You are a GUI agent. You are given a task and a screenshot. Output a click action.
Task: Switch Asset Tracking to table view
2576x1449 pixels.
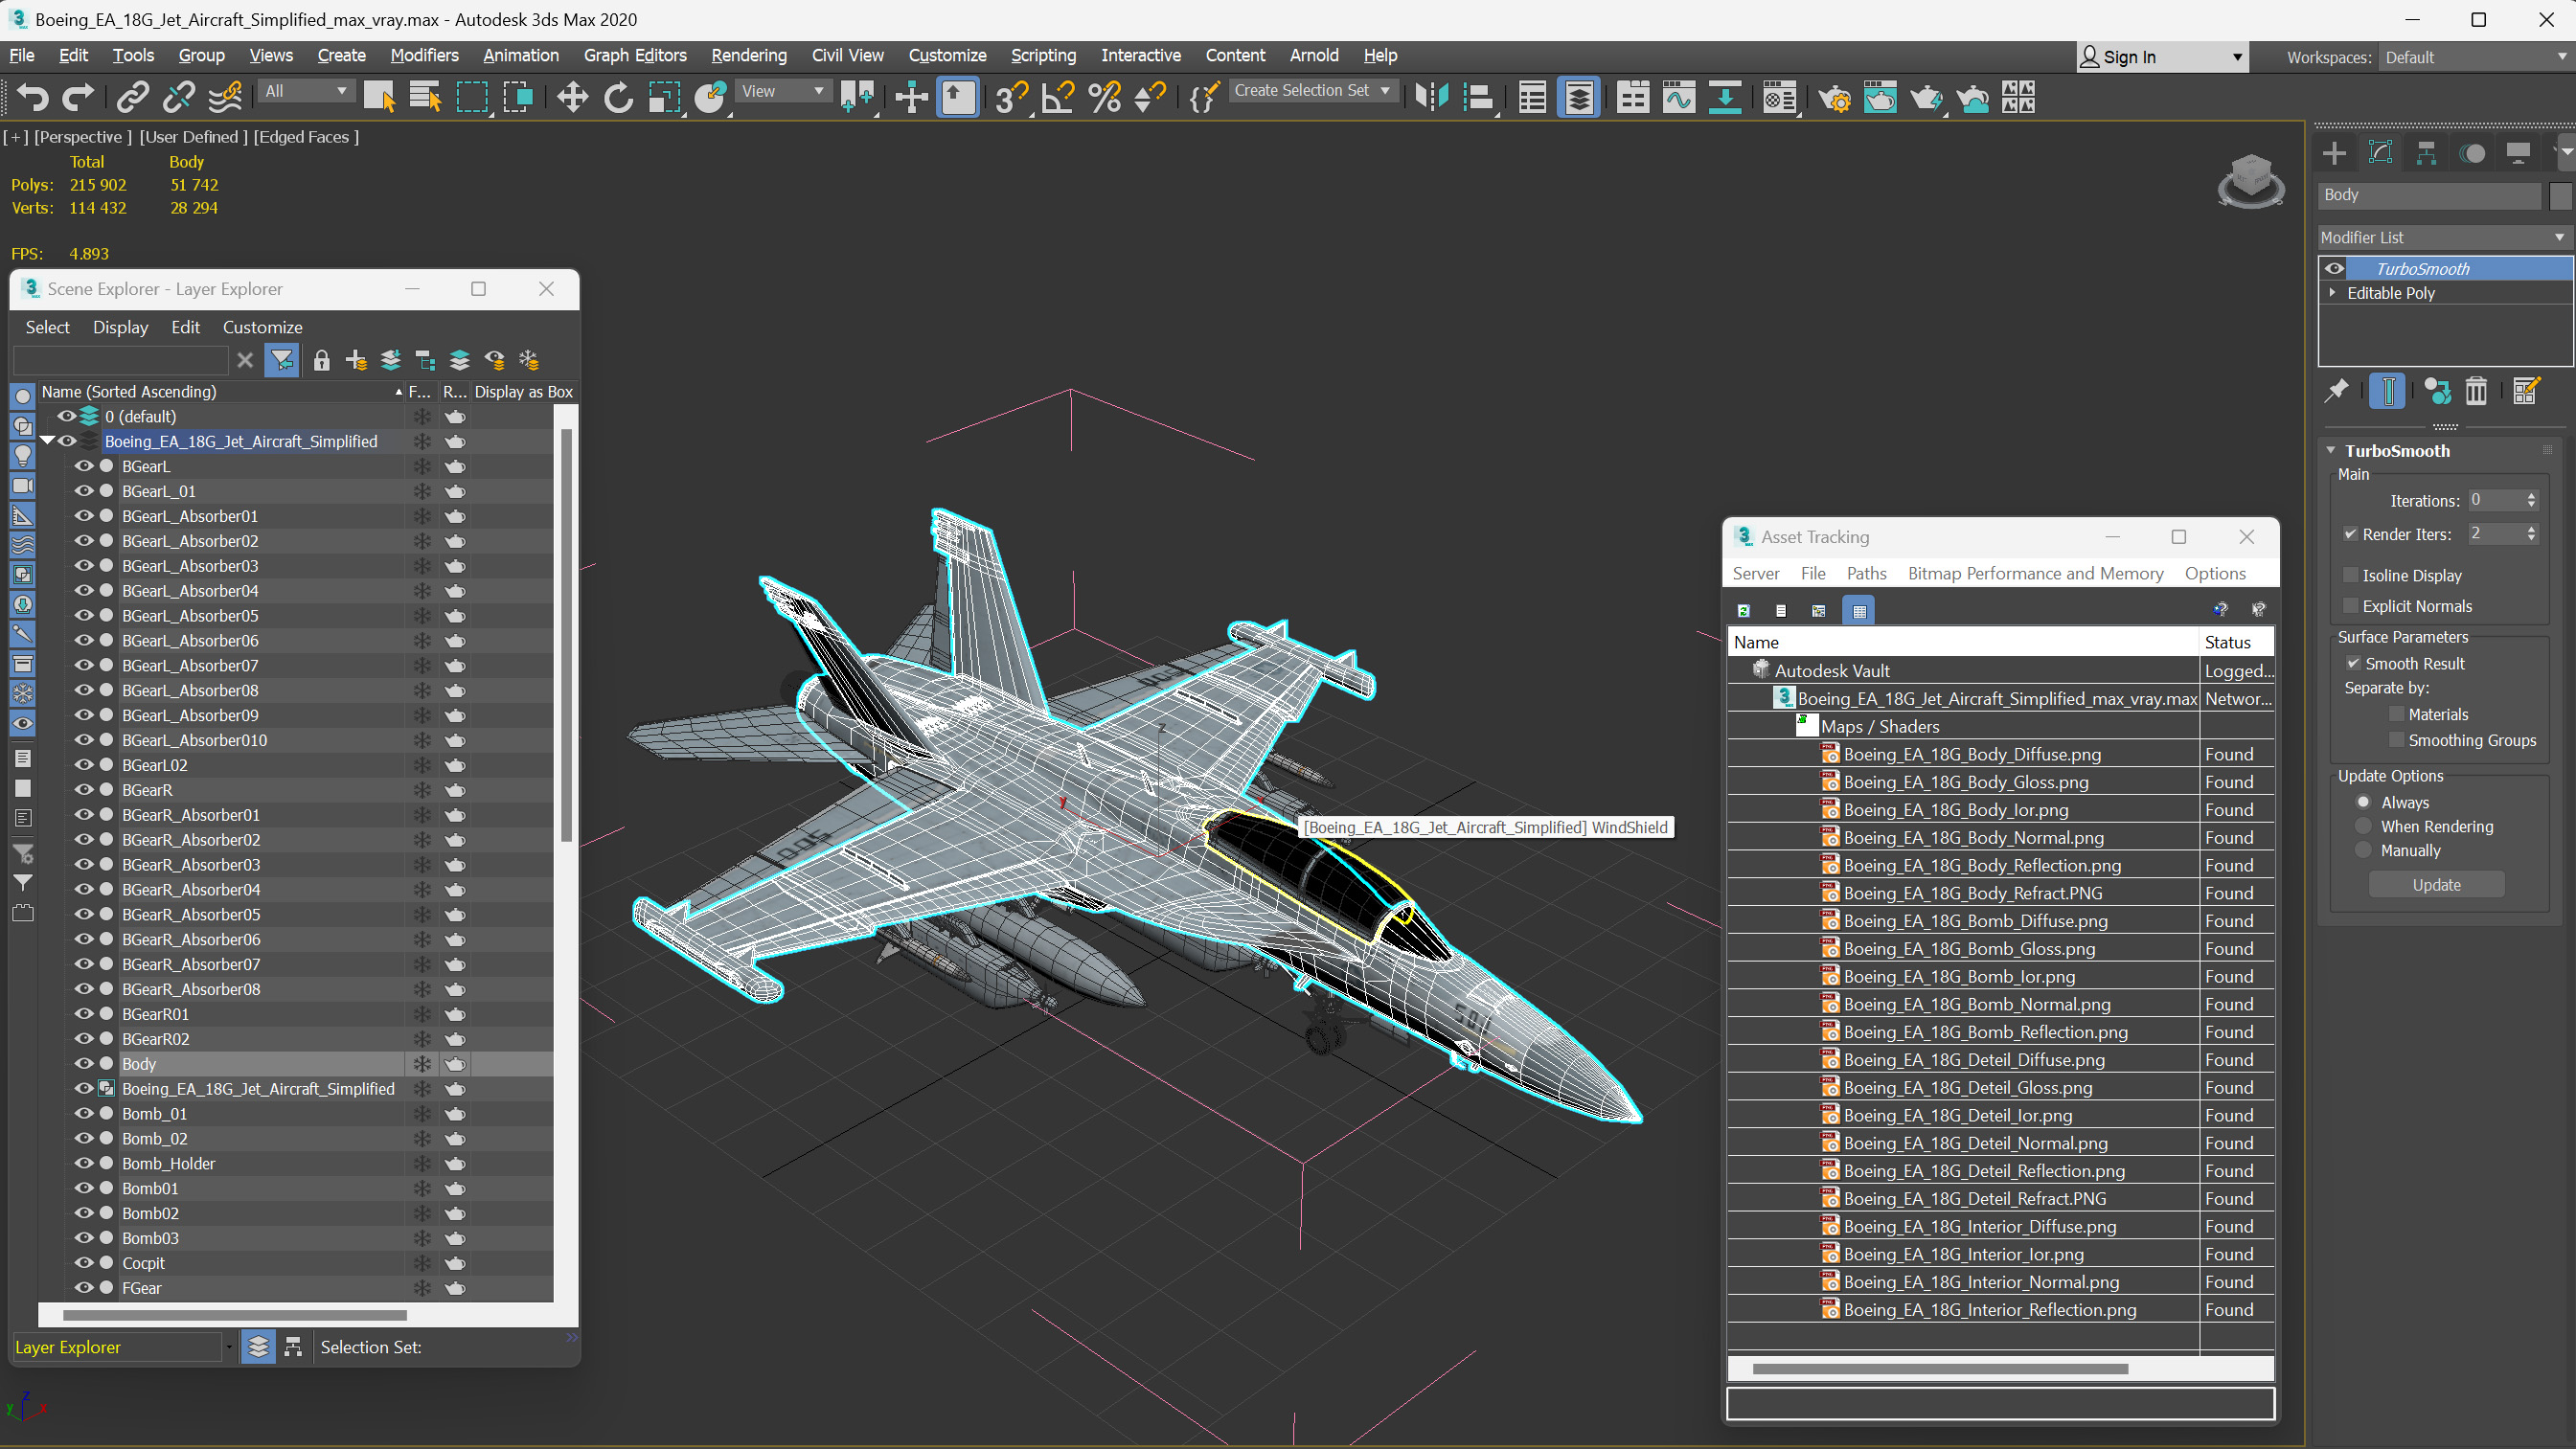(1859, 610)
